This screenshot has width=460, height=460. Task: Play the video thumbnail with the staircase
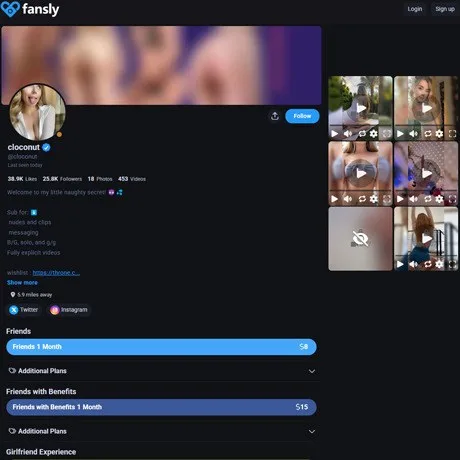426,238
